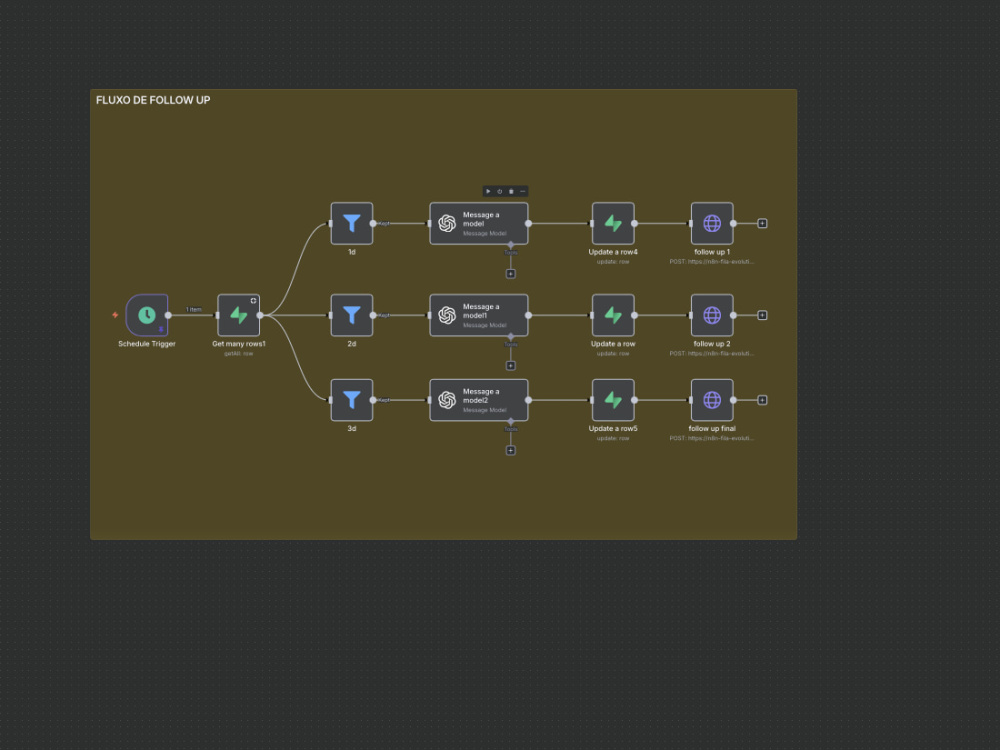Screen dimensions: 1000x750
Task: Add a tool under 'Message a model1' plus
Action: (510, 365)
